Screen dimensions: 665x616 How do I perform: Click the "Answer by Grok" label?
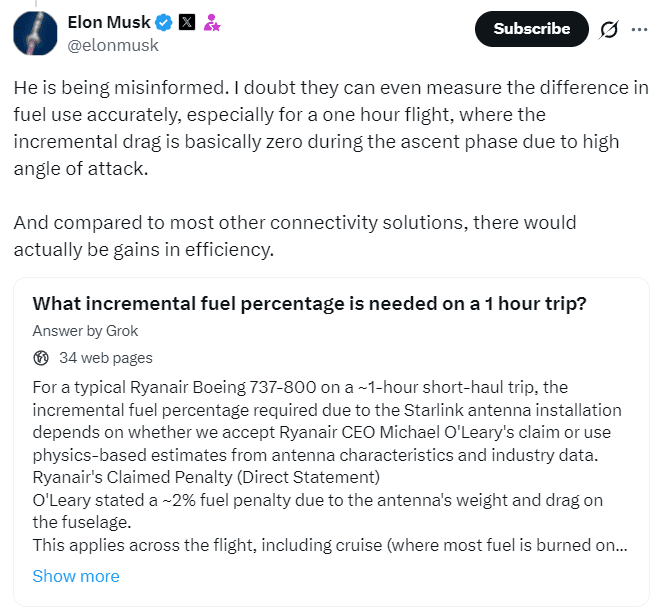click(x=85, y=330)
